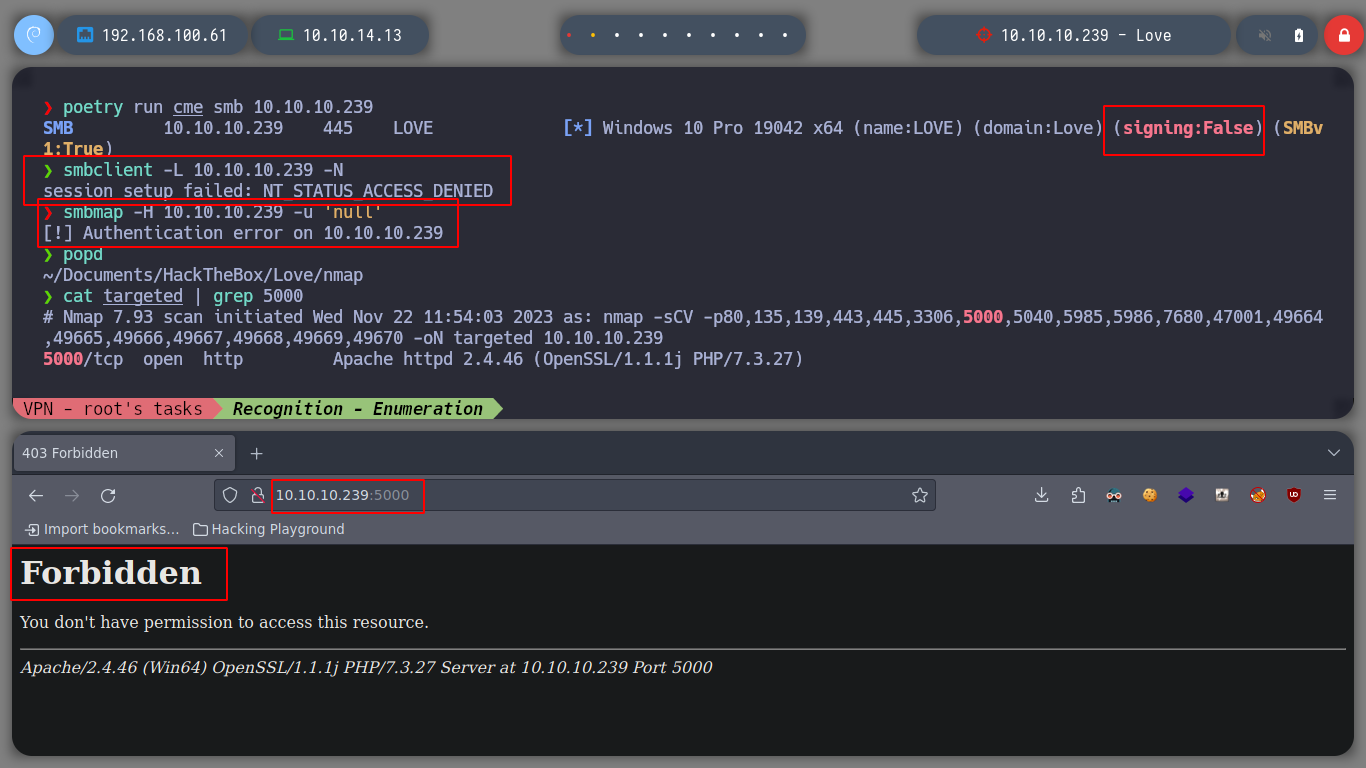Click the Import bookmarks... toolbar item
Image resolution: width=1366 pixels, height=768 pixels.
click(x=102, y=529)
